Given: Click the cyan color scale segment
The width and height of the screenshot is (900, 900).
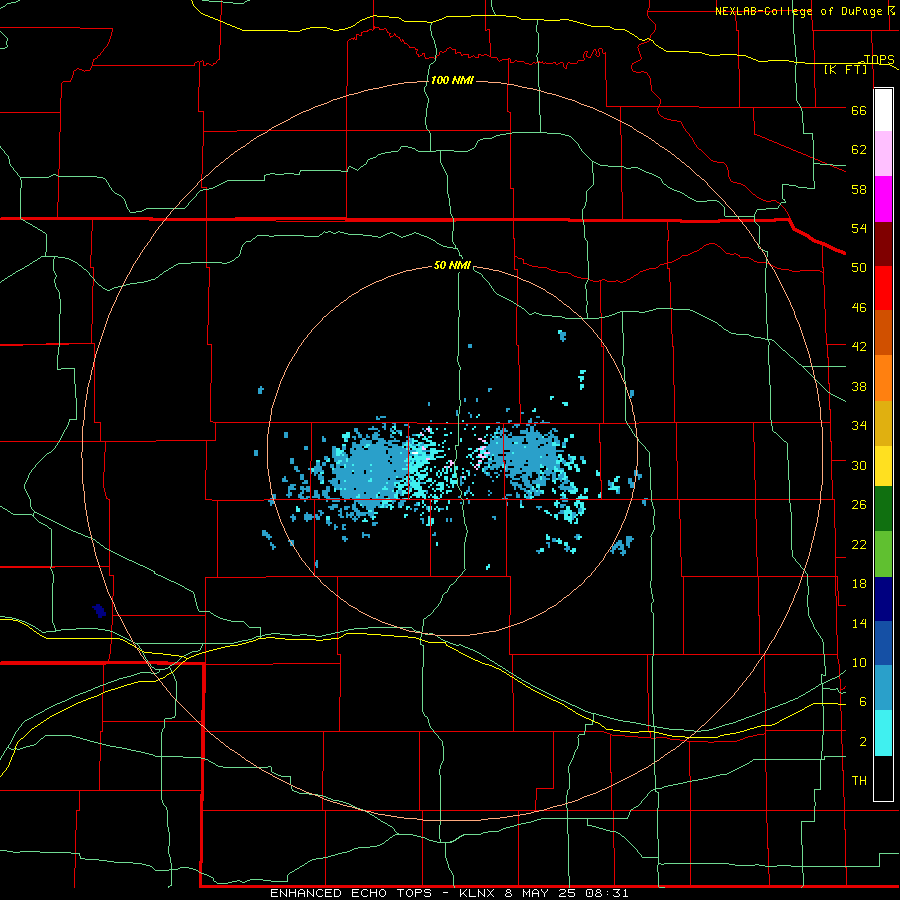Looking at the screenshot, I should [x=883, y=733].
